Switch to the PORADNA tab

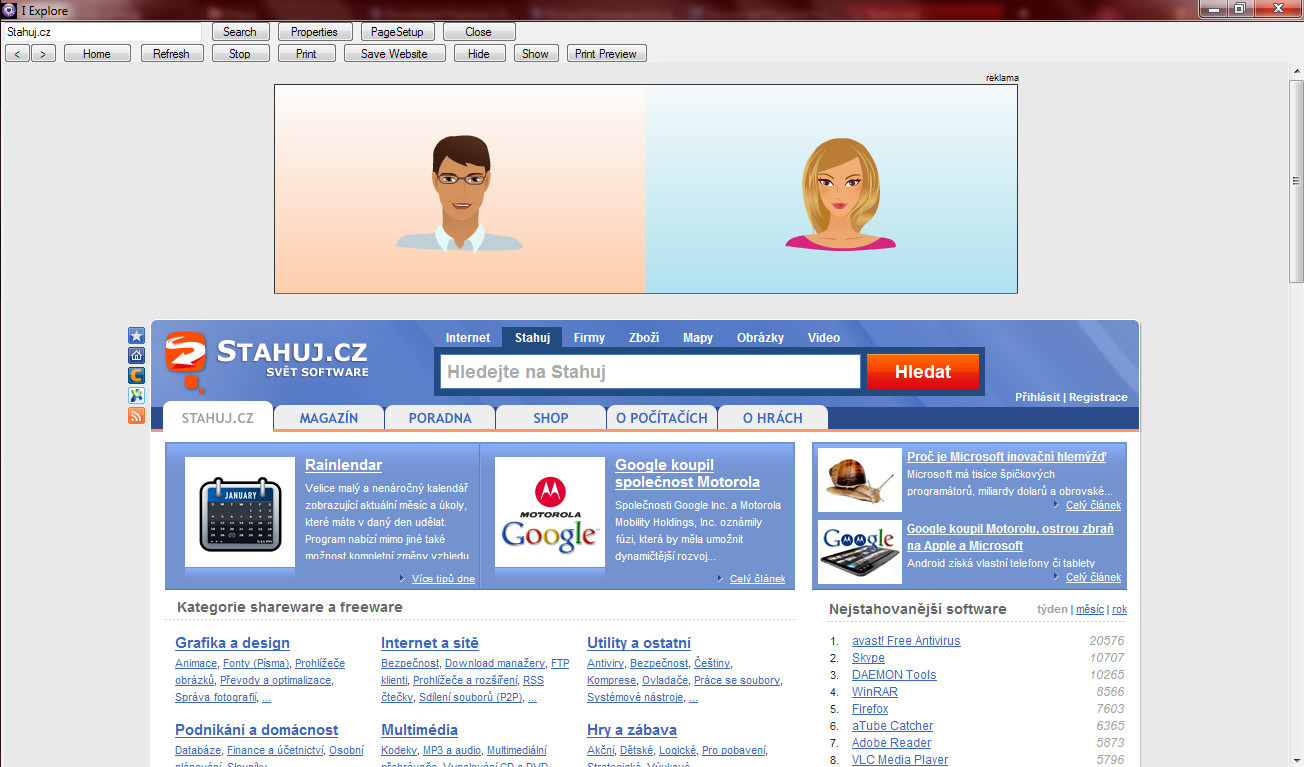click(440, 418)
